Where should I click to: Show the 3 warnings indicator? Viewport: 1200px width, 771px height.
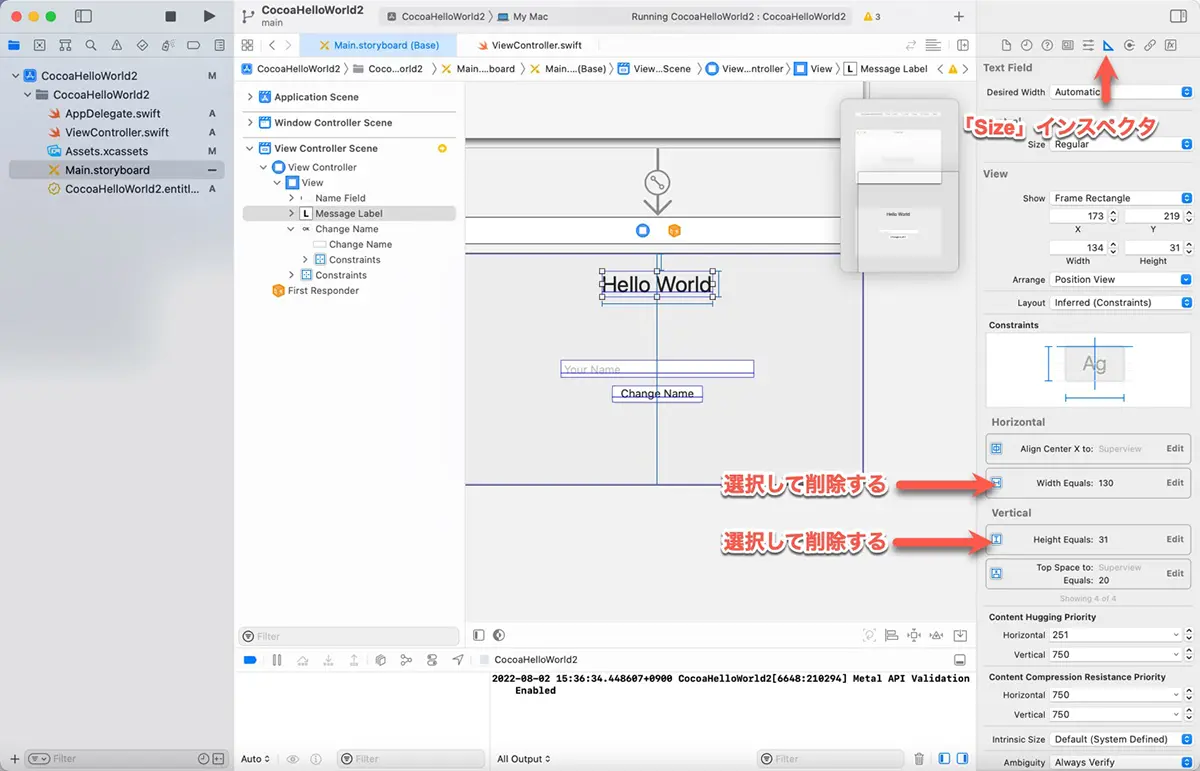[x=871, y=17]
